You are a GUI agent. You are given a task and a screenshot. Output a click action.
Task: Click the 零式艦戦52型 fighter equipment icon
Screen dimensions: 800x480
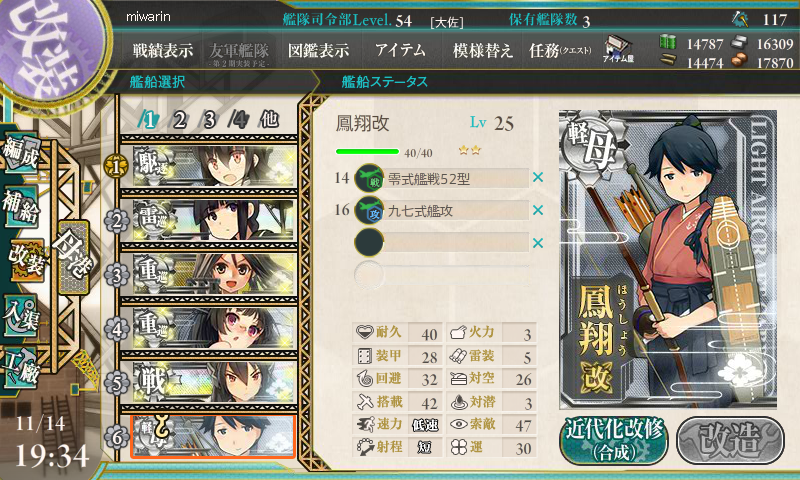click(x=369, y=178)
